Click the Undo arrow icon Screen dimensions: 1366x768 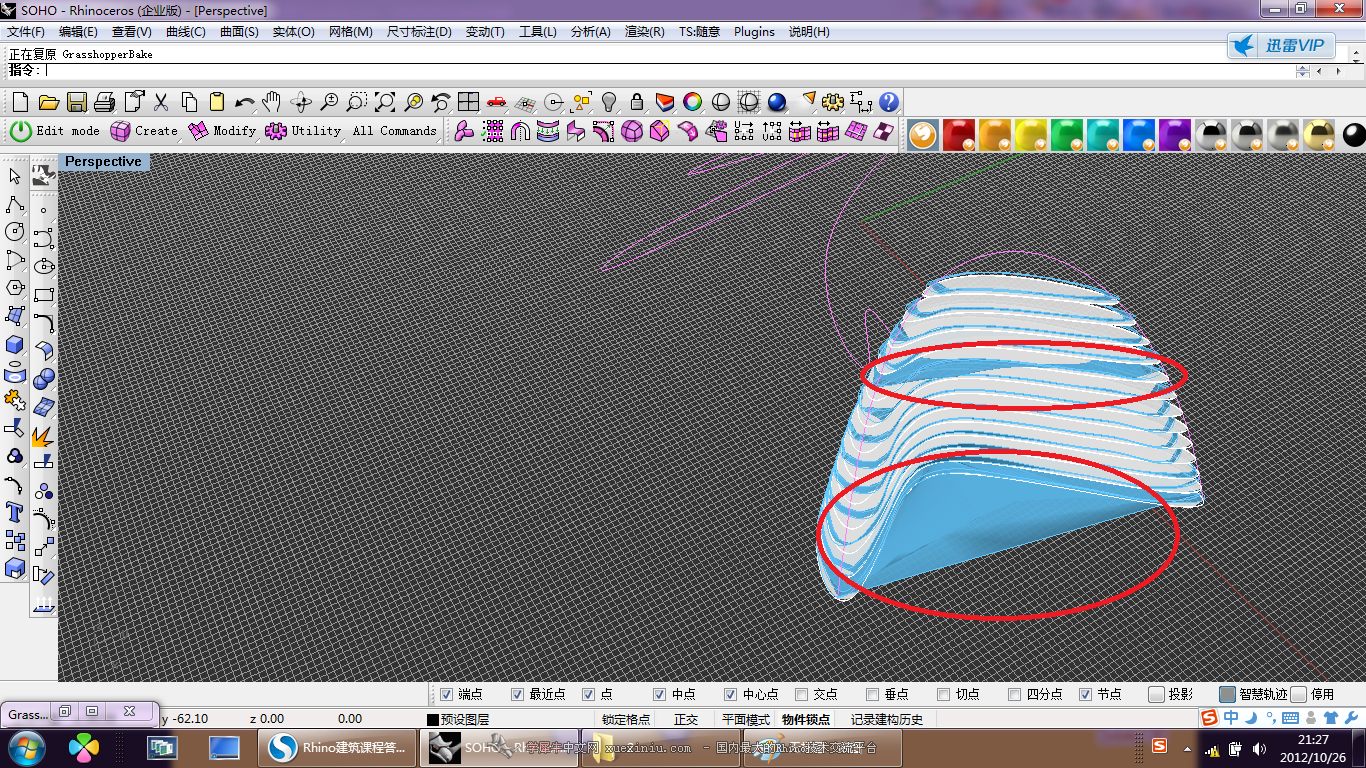[x=244, y=102]
